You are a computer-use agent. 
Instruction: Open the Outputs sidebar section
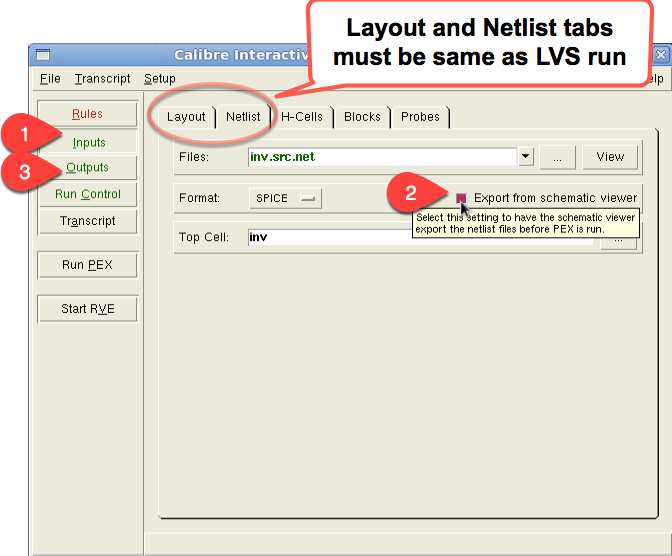(x=87, y=168)
